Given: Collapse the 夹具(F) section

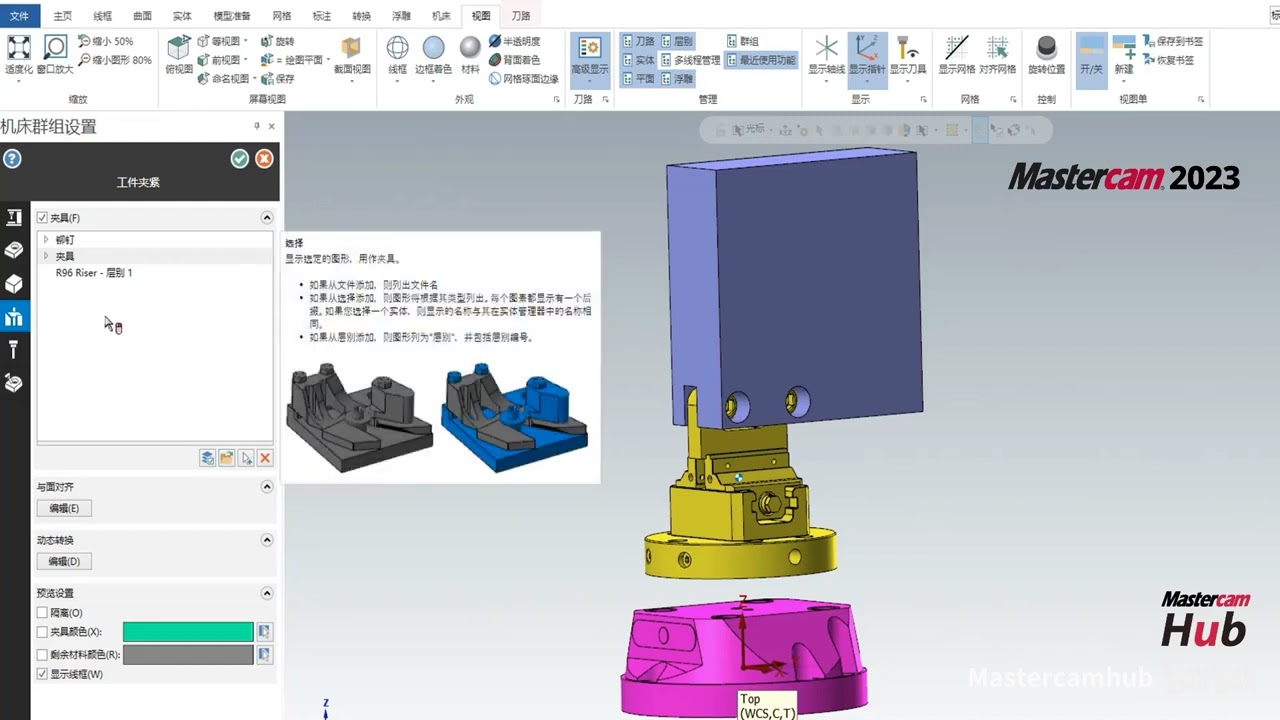Looking at the screenshot, I should (267, 218).
